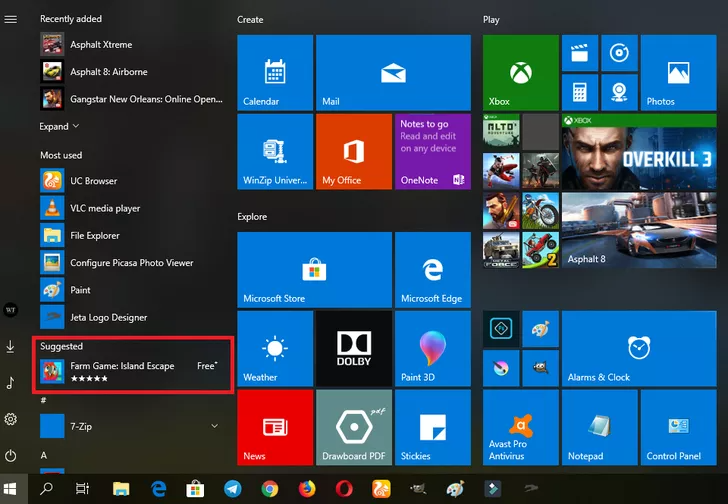Open the My Office tile
Screen dimensions: 728x504
coord(354,151)
